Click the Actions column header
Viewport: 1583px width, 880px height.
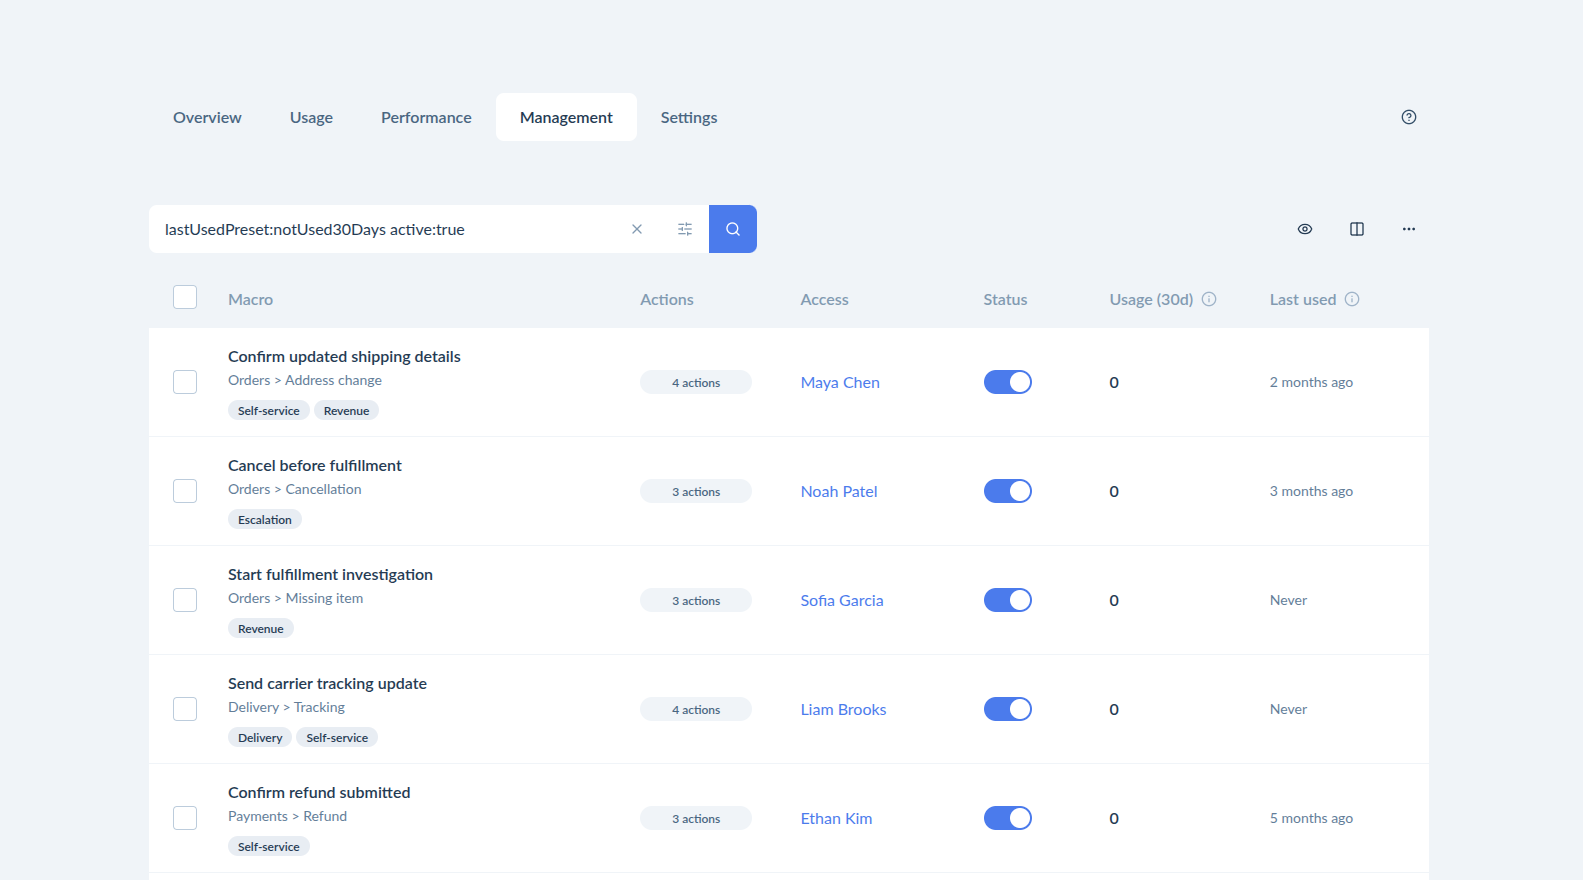click(x=667, y=299)
